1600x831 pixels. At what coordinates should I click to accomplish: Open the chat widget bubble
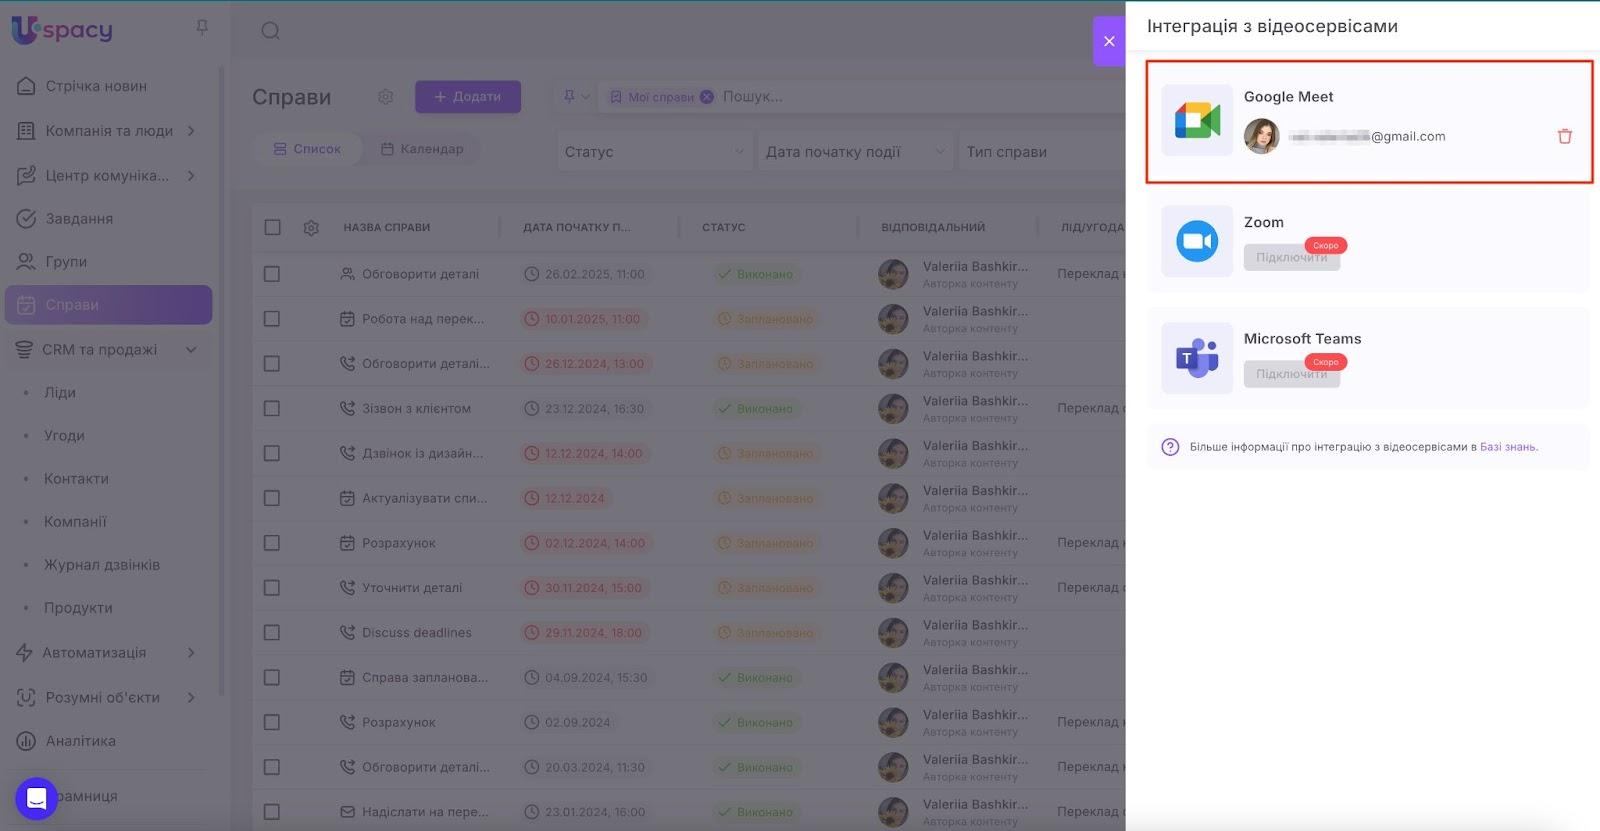(37, 798)
